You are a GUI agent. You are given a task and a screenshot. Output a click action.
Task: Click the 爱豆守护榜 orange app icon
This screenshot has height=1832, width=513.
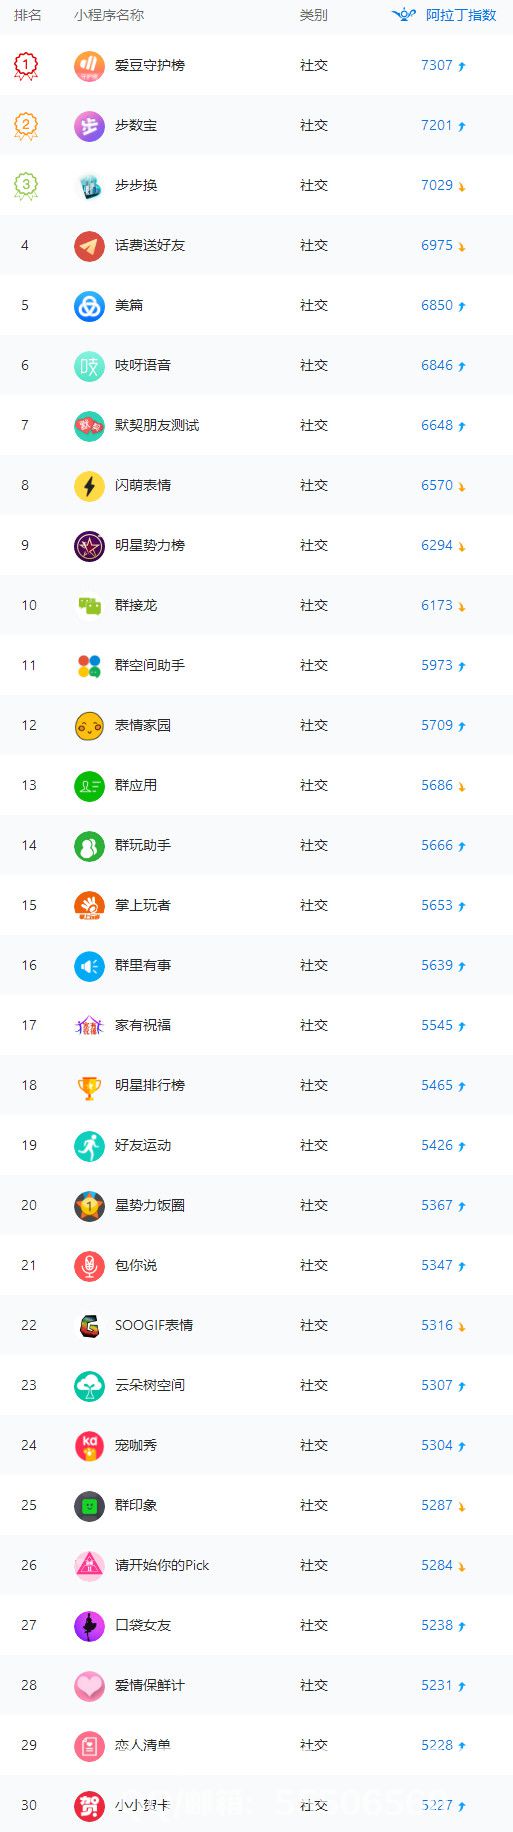click(x=89, y=66)
